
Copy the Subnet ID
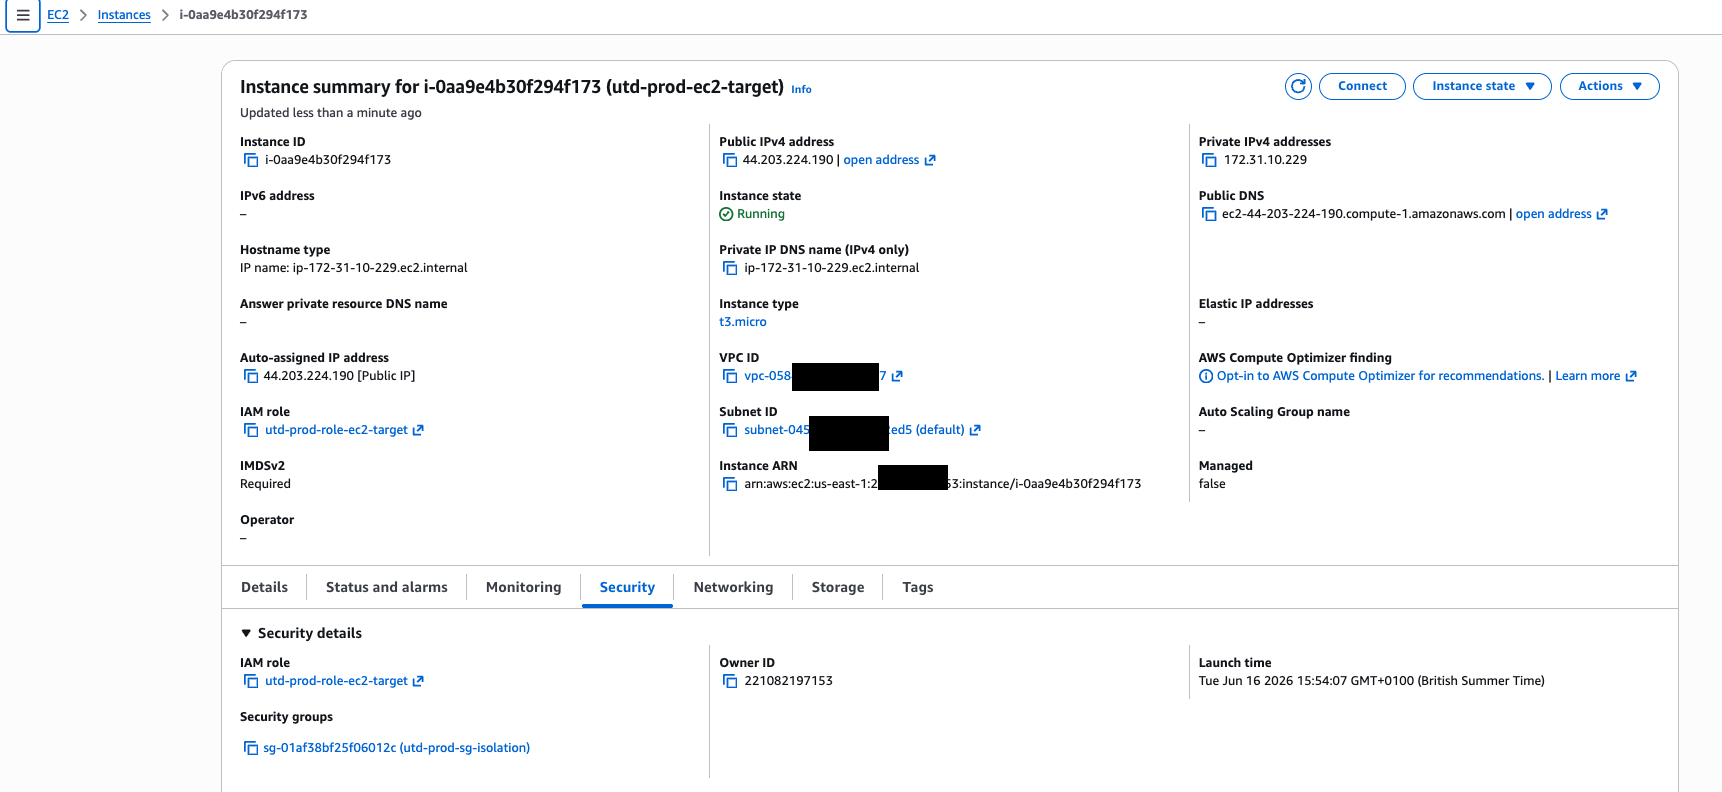730,430
